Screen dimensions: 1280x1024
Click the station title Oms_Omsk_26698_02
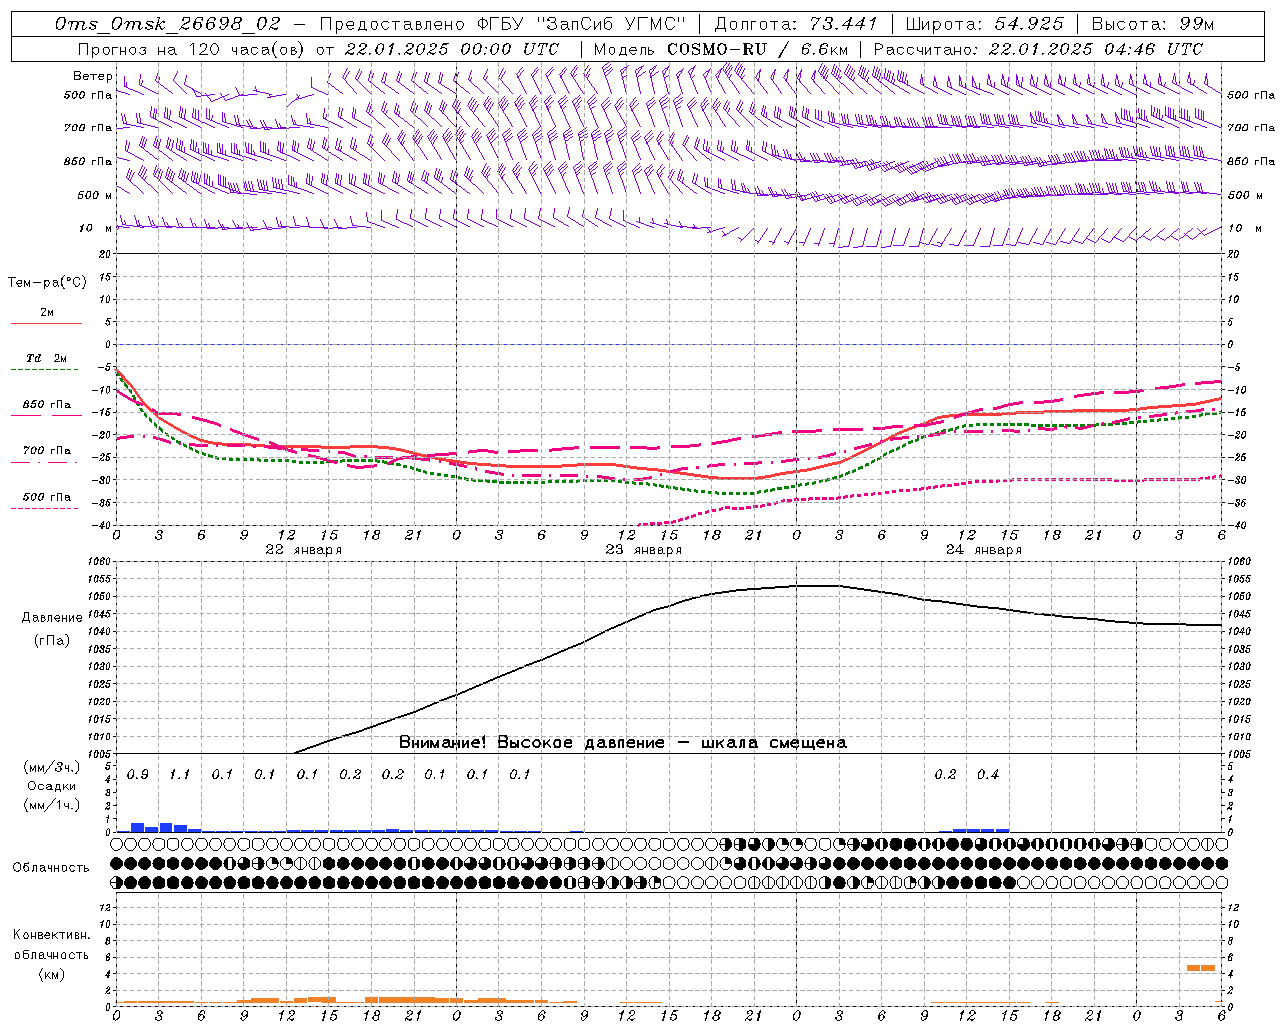coord(168,24)
